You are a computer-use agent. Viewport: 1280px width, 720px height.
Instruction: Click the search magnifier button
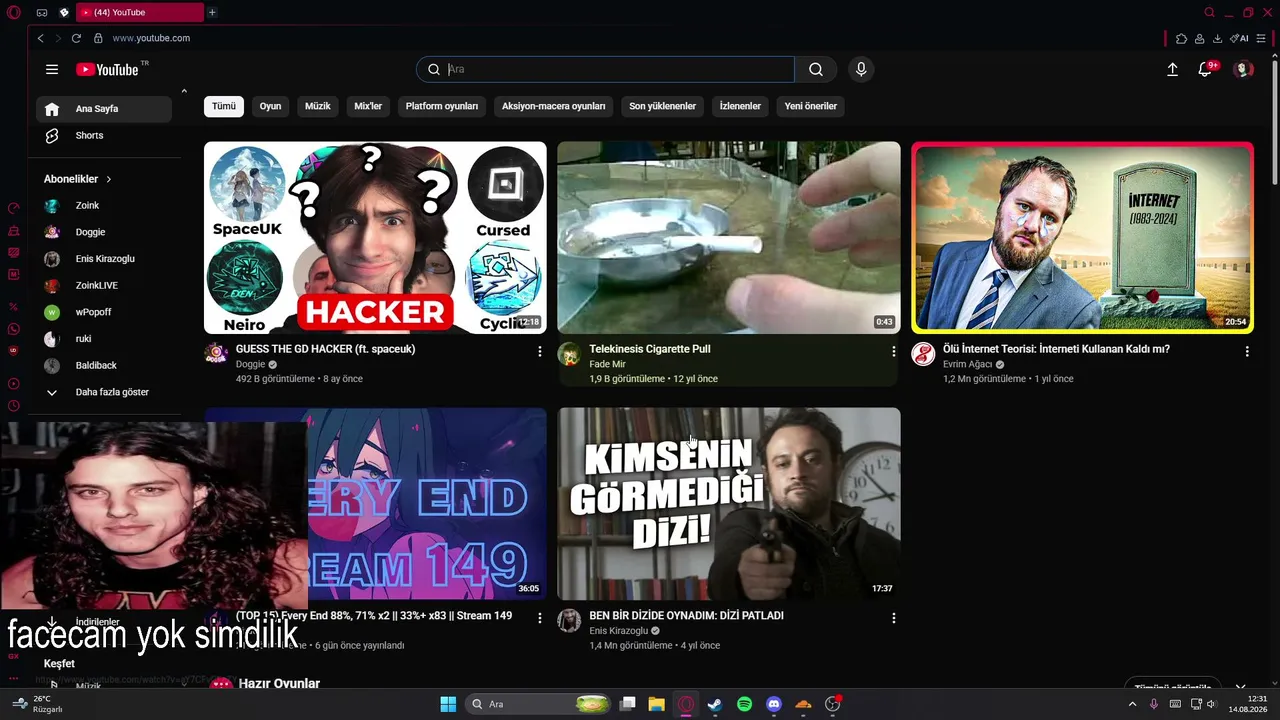(x=816, y=69)
